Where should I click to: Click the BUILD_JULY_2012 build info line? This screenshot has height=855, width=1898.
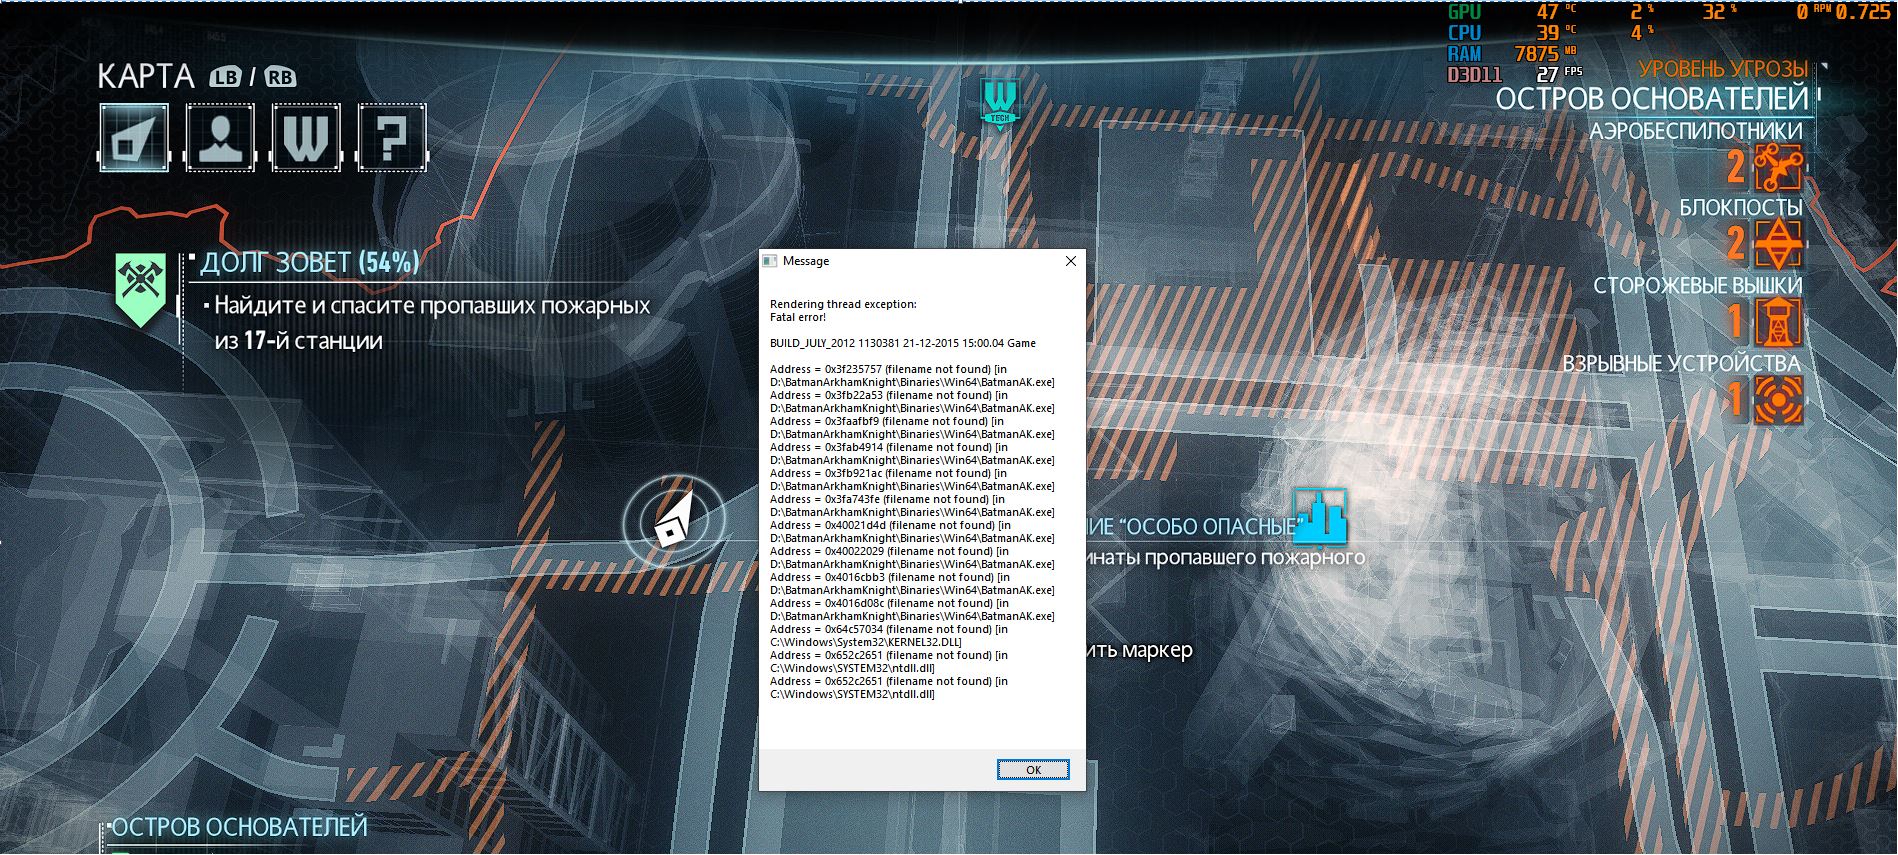[x=903, y=343]
